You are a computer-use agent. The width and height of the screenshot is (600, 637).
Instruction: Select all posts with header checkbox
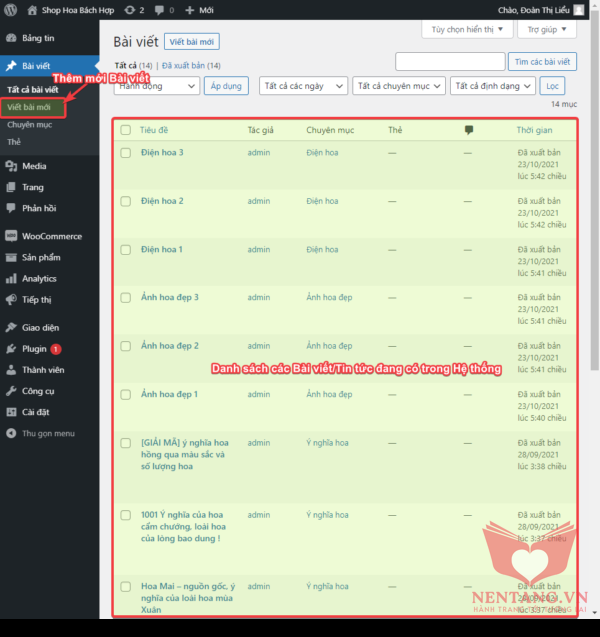click(x=126, y=130)
